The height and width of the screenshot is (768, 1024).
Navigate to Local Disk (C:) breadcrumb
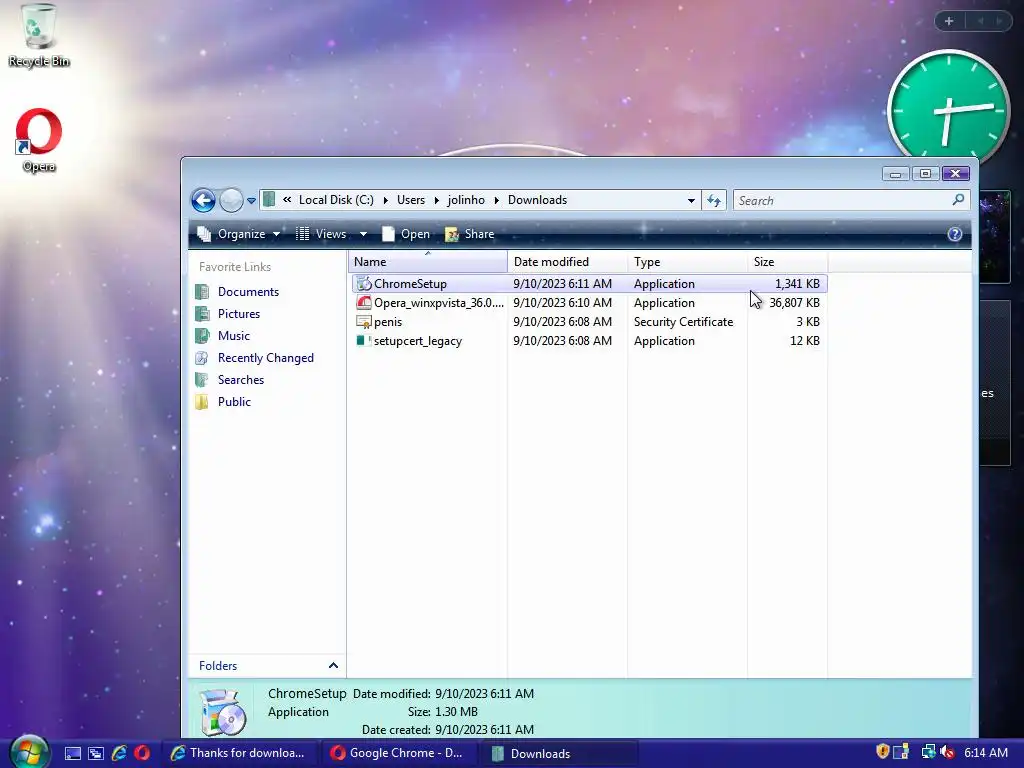(336, 200)
